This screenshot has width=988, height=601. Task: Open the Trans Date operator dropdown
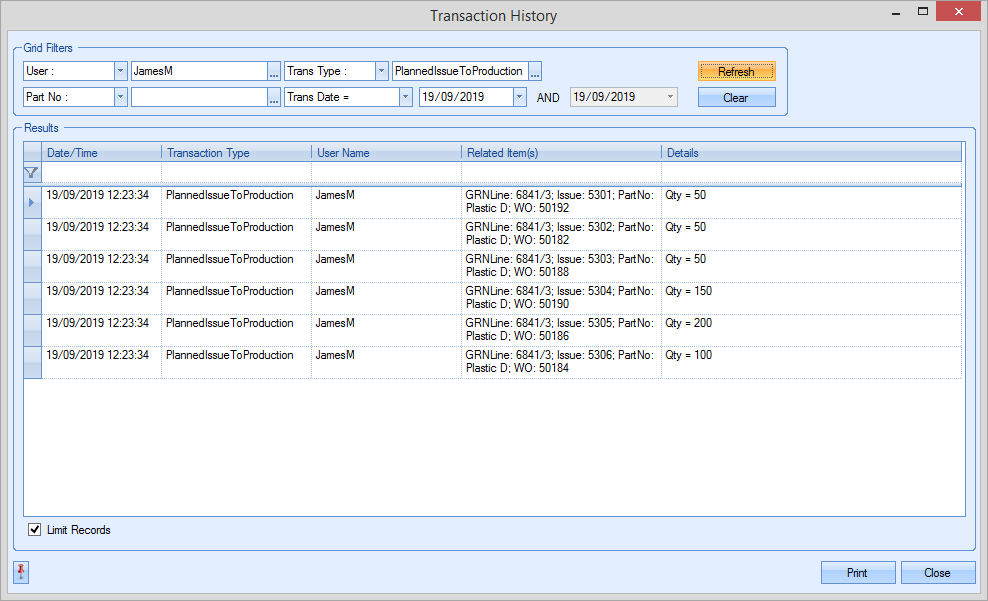coord(405,97)
